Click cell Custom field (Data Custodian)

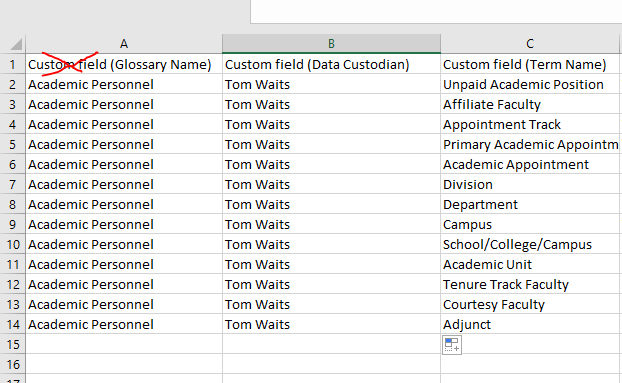coord(332,64)
